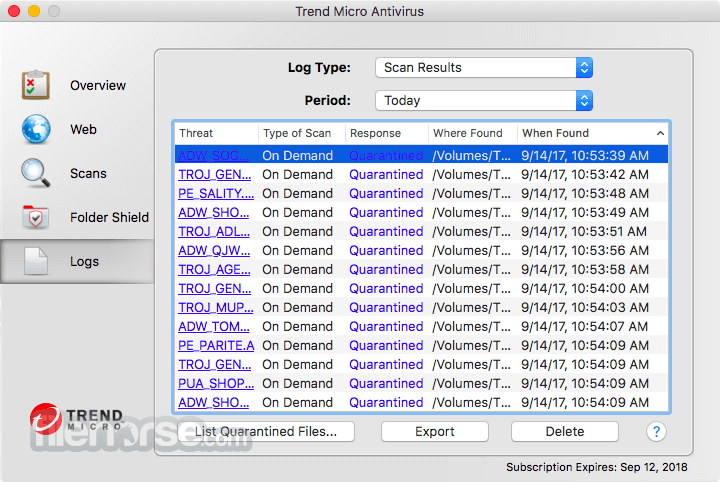Screen dimensions: 720x482
Task: Open the help question mark button
Action: pyautogui.click(x=656, y=432)
